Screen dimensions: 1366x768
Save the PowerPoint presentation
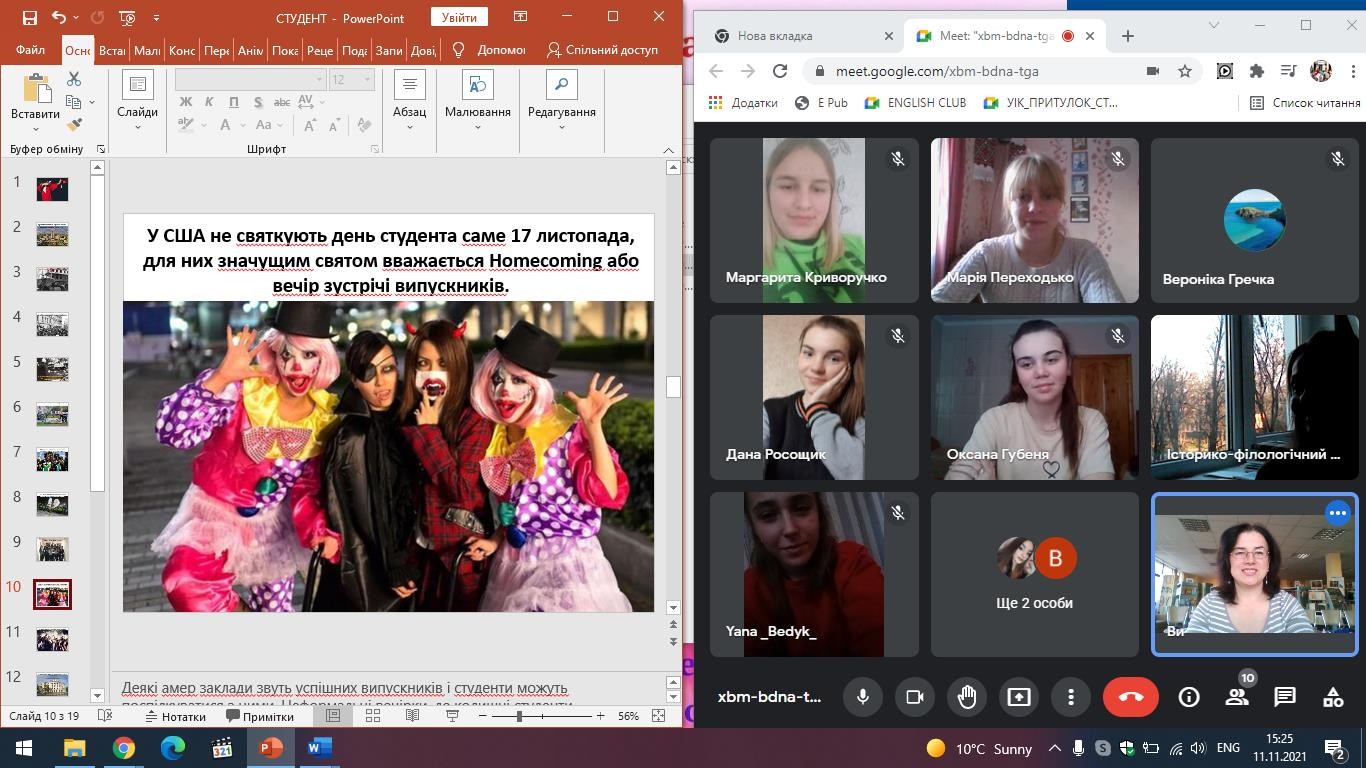(x=29, y=17)
